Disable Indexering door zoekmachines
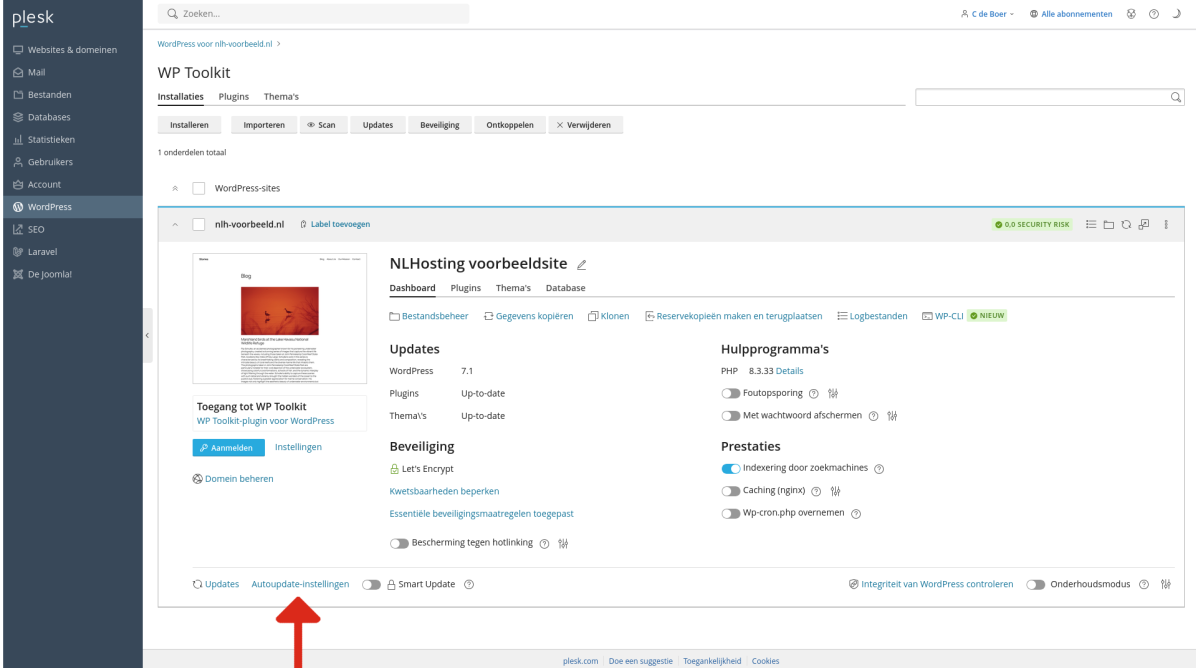 point(730,468)
